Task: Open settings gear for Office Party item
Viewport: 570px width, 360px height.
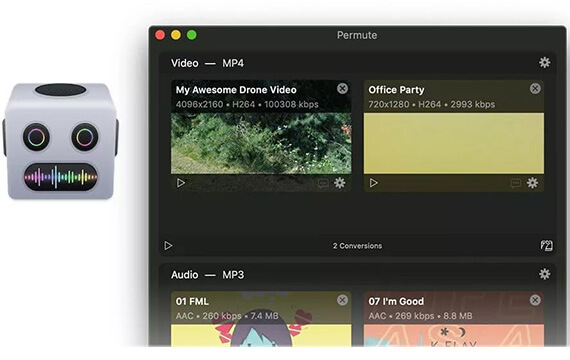Action: click(x=532, y=183)
